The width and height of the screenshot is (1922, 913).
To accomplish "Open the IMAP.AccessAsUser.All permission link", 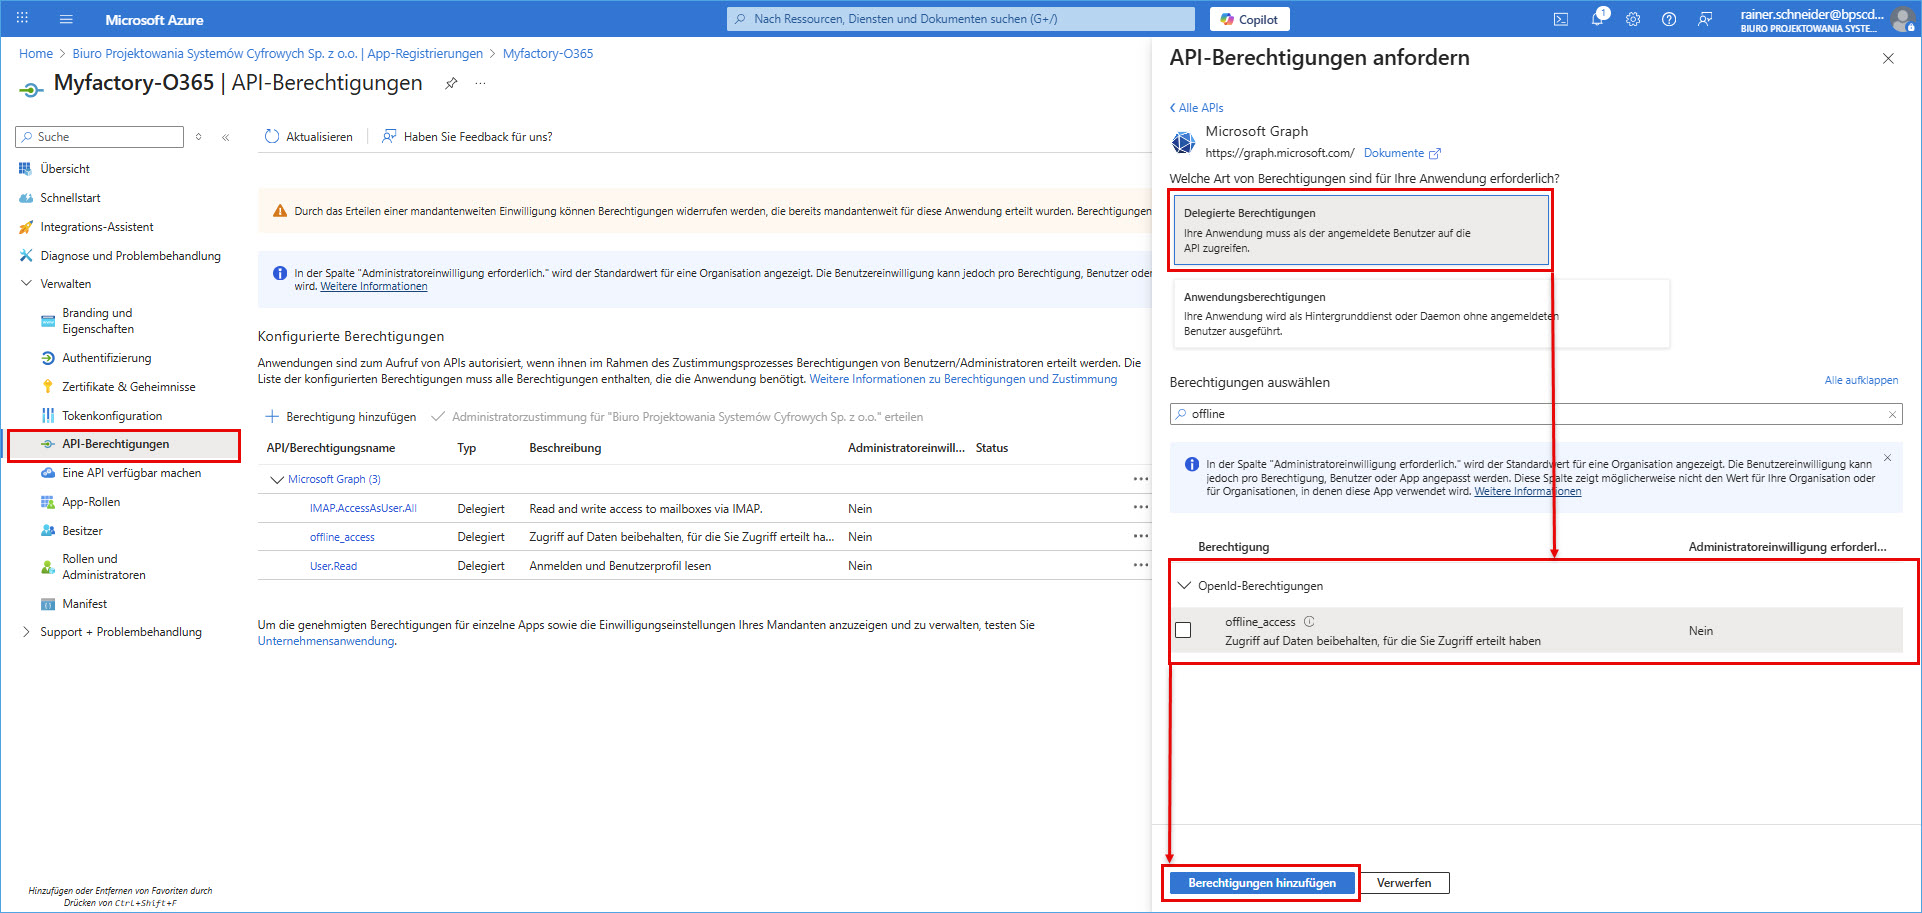I will (363, 508).
